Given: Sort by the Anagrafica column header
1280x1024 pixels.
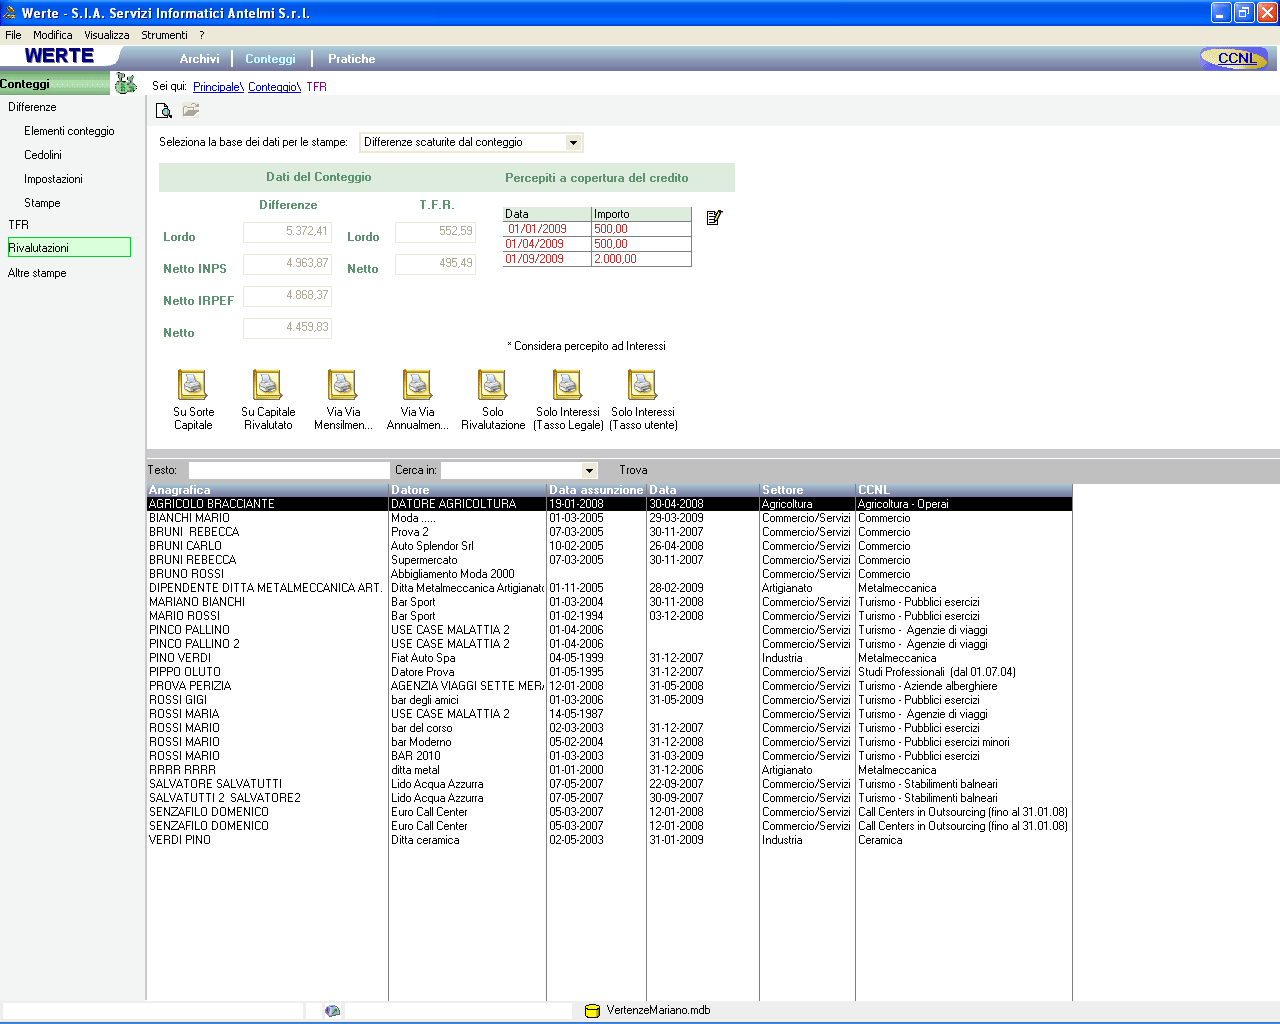Looking at the screenshot, I should click(x=267, y=490).
